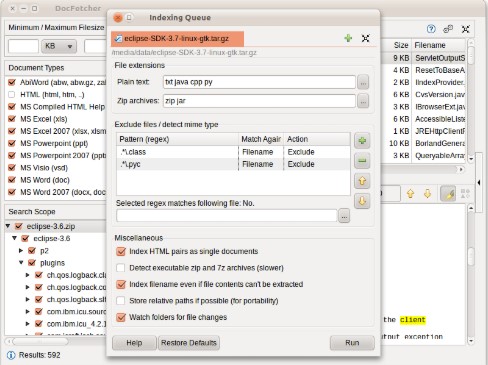Click the expand icon next to queue tab
Image resolution: width=488 pixels, height=365 pixels.
click(x=366, y=38)
